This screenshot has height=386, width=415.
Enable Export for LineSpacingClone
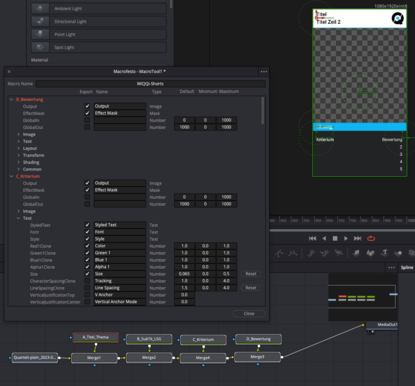(87, 288)
